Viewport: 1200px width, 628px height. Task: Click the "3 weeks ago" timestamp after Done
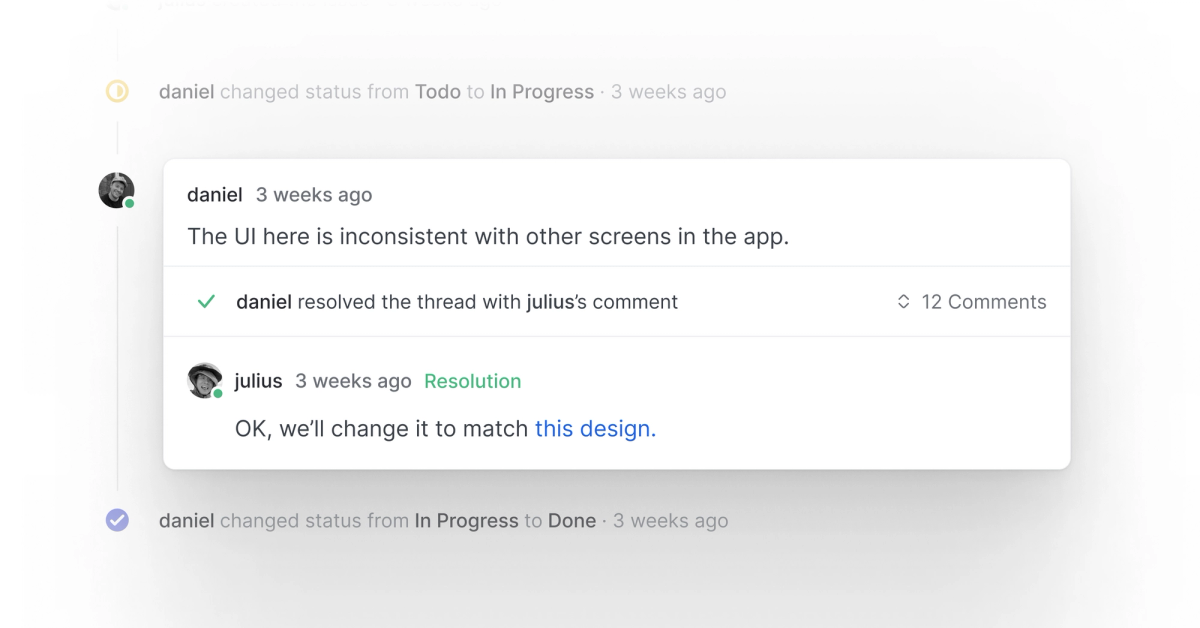(670, 520)
